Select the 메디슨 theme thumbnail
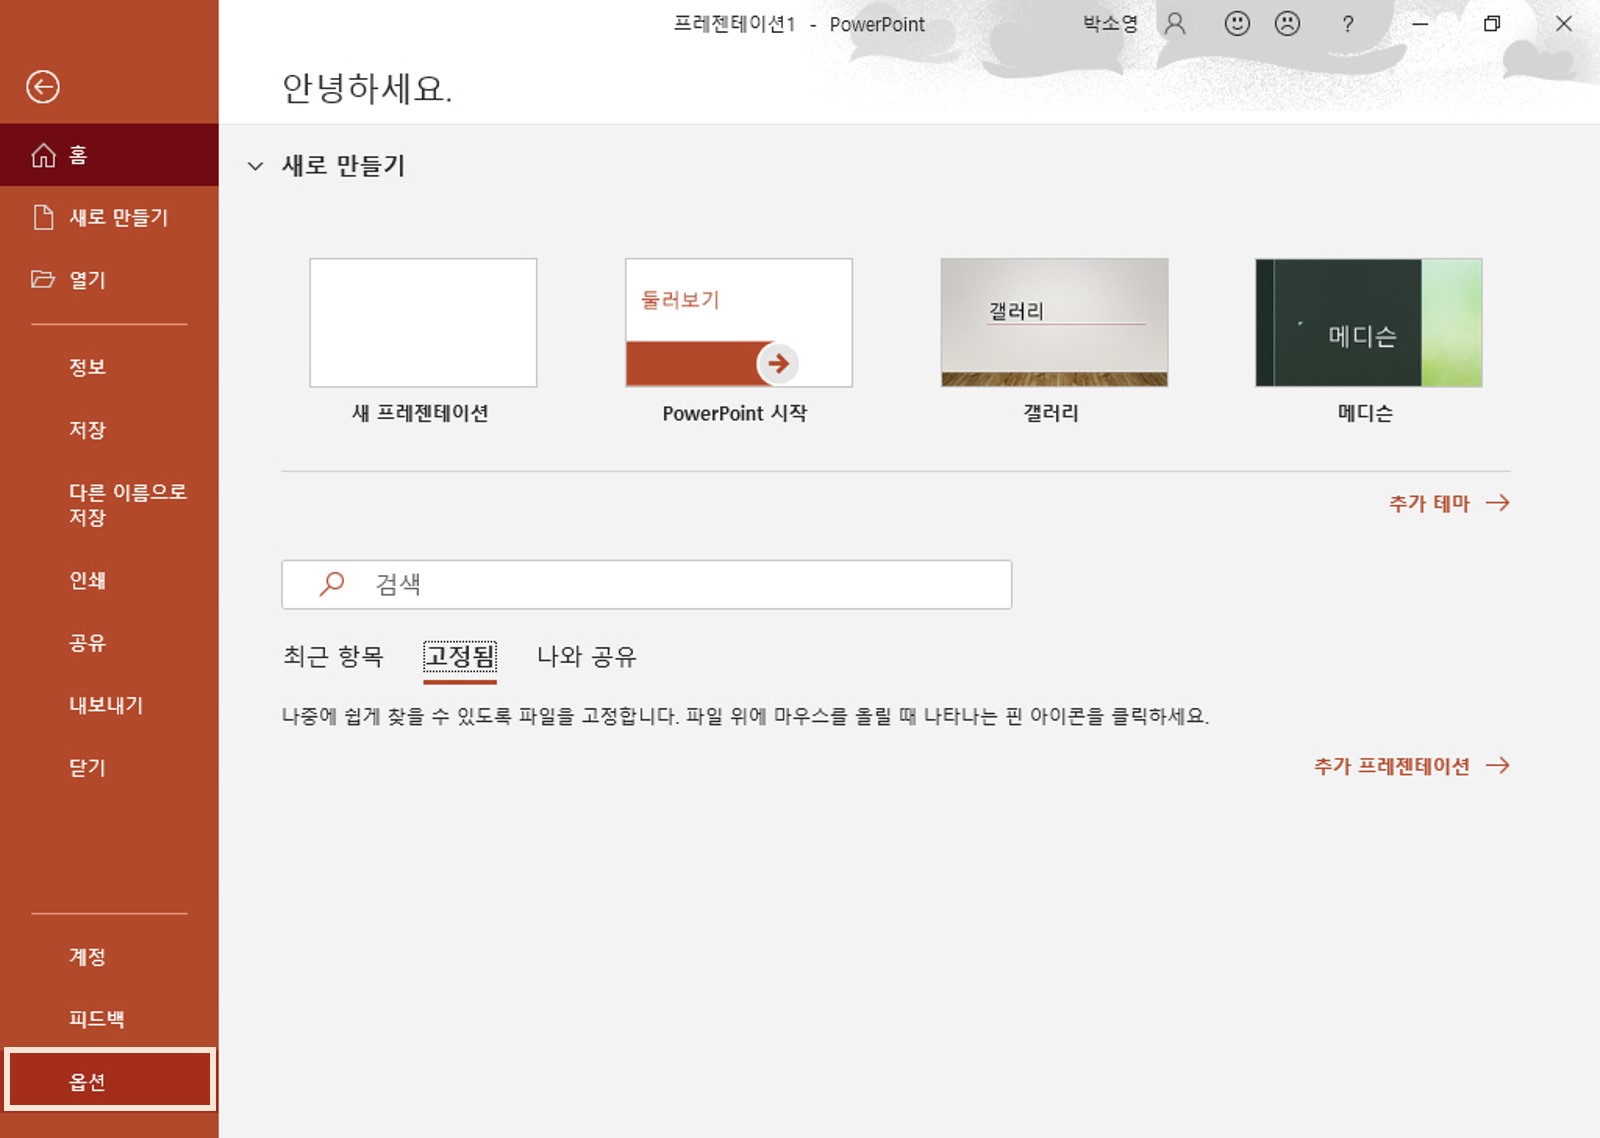Viewport: 1600px width, 1138px height. click(1369, 323)
